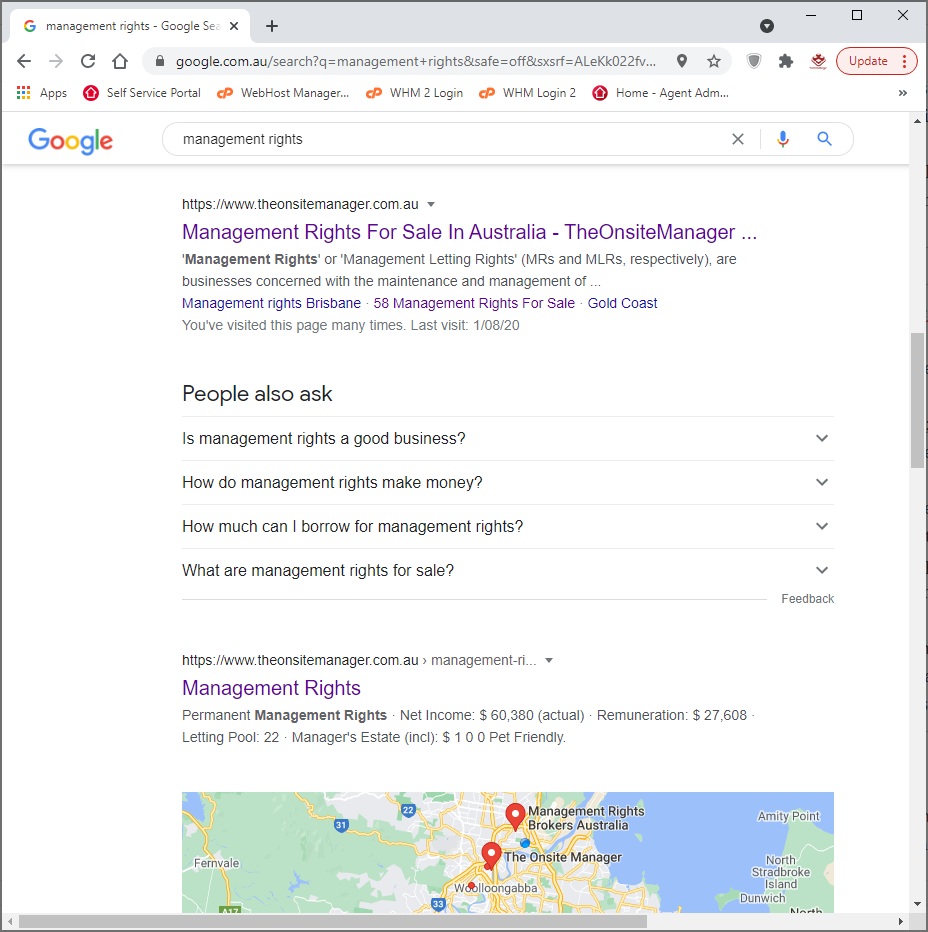928x932 pixels.
Task: Click the horizontal scrollbar right arrow
Action: (901, 922)
